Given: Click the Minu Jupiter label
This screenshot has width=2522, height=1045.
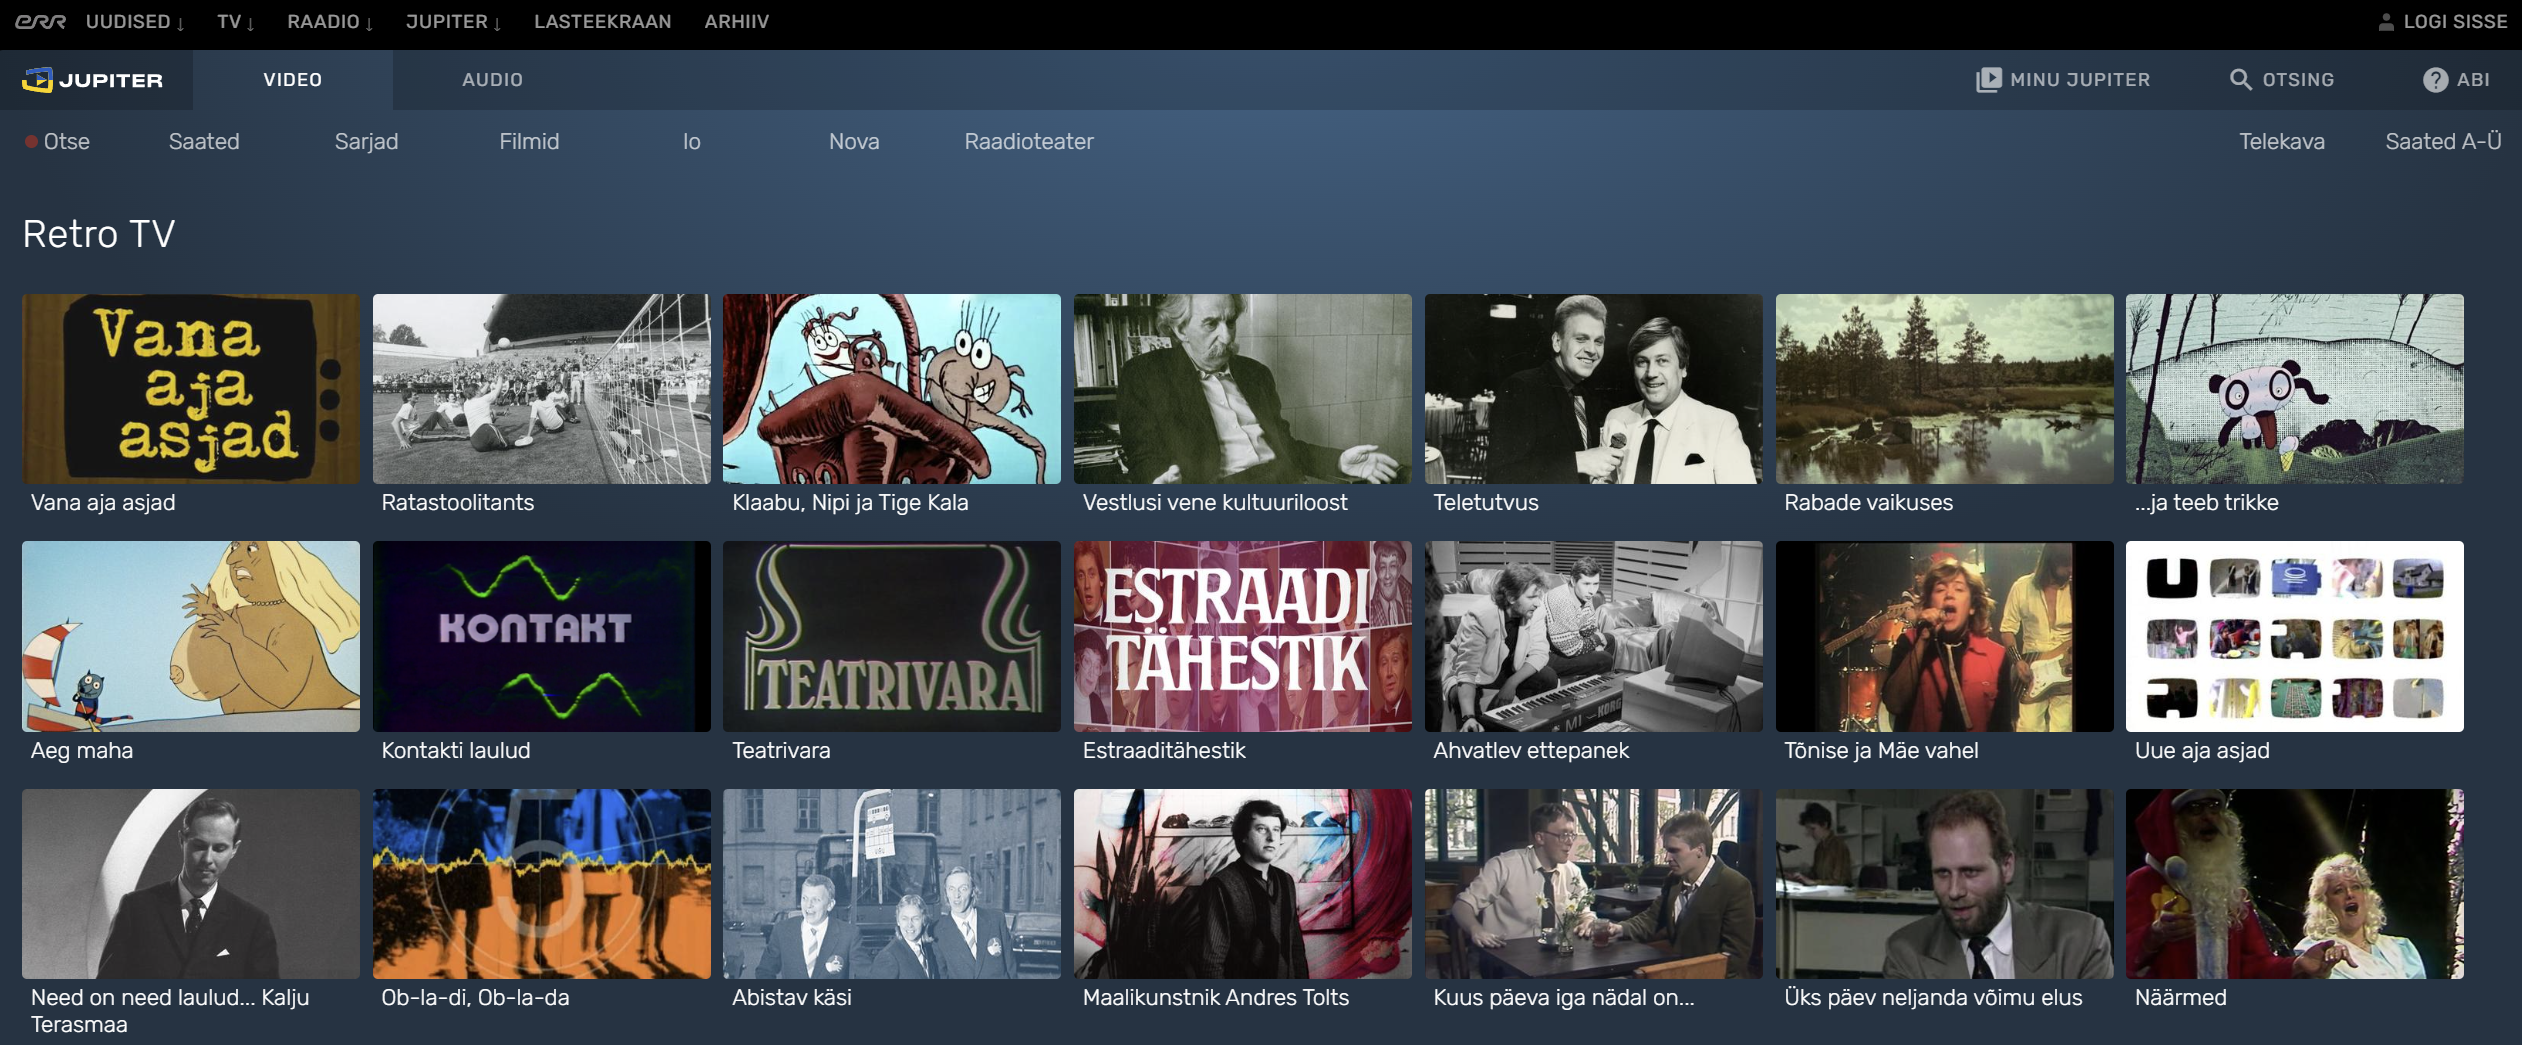Looking at the screenshot, I should [x=2080, y=80].
